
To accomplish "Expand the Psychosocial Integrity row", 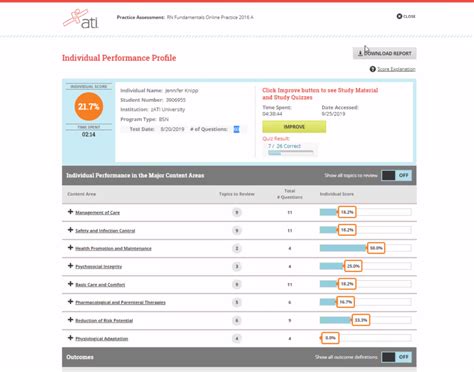I will click(x=70, y=266).
